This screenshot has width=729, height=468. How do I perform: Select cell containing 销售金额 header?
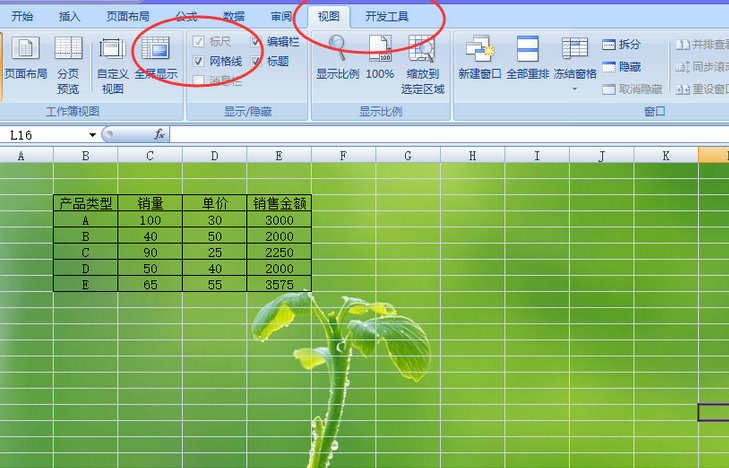point(279,203)
